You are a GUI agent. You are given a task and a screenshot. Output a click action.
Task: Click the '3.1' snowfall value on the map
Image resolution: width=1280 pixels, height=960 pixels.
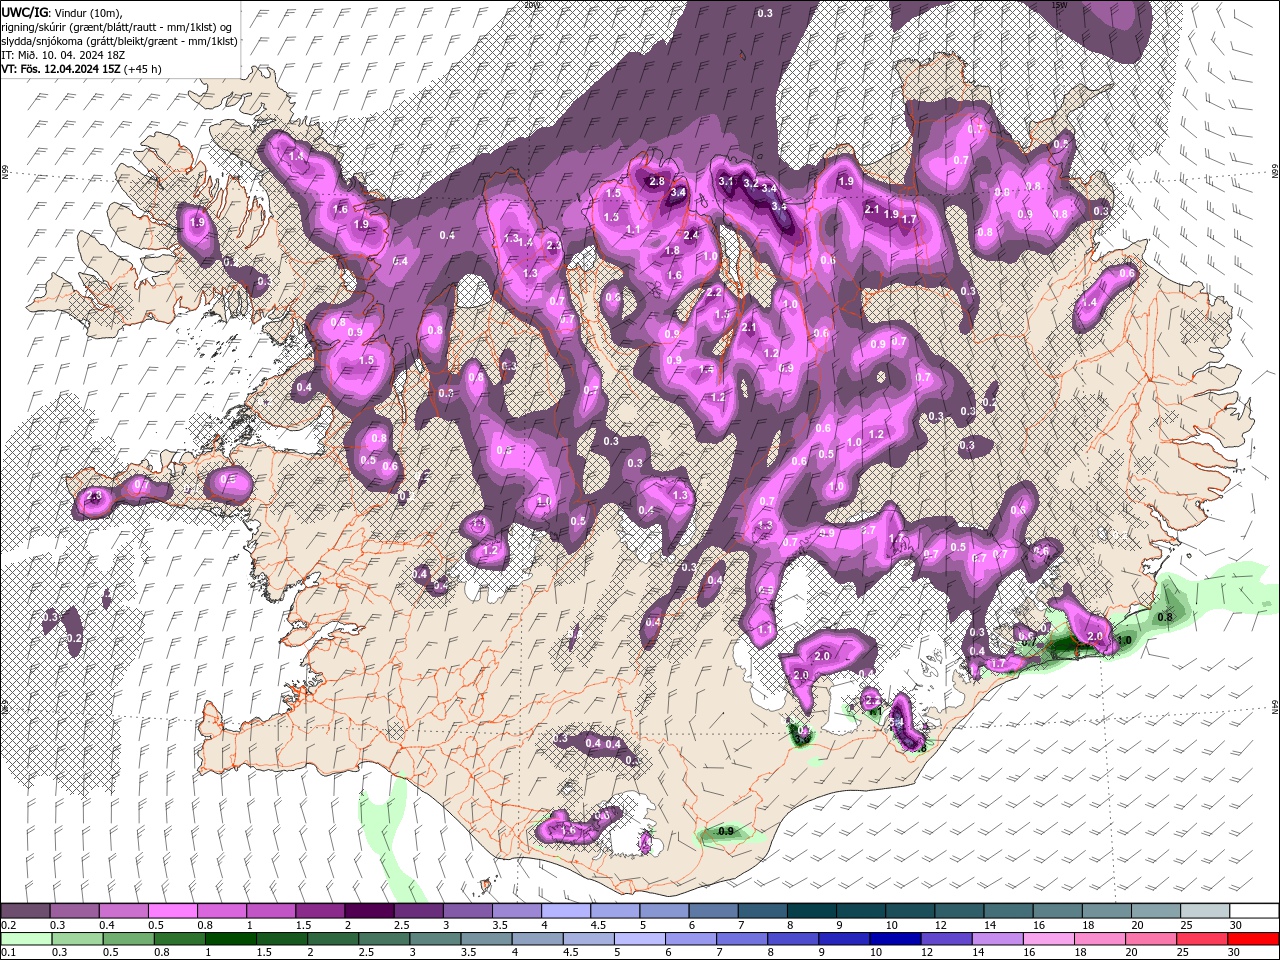click(x=727, y=181)
